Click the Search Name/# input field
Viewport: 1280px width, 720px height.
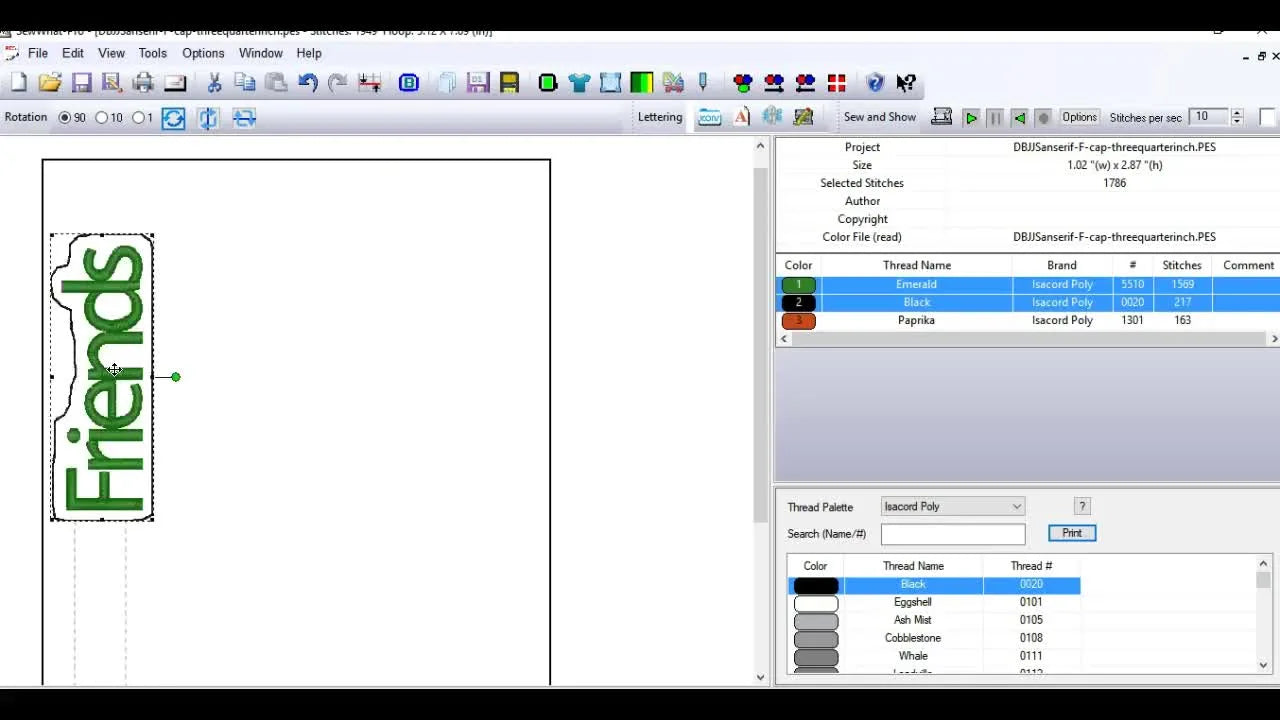pos(953,534)
